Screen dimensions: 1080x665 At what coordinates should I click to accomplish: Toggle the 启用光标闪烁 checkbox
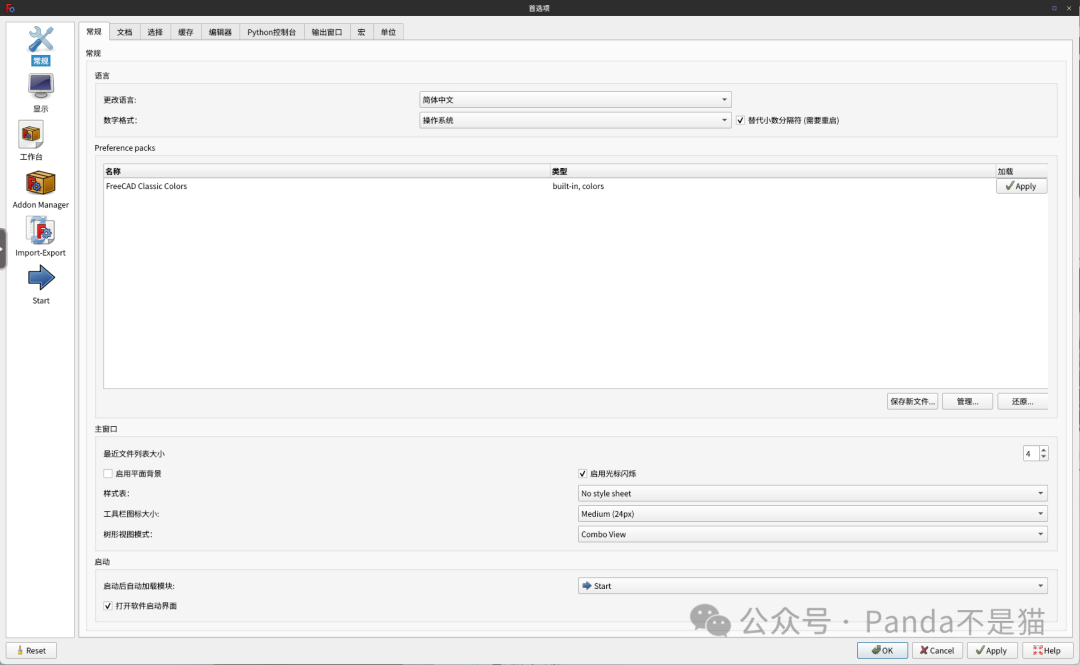tap(583, 473)
